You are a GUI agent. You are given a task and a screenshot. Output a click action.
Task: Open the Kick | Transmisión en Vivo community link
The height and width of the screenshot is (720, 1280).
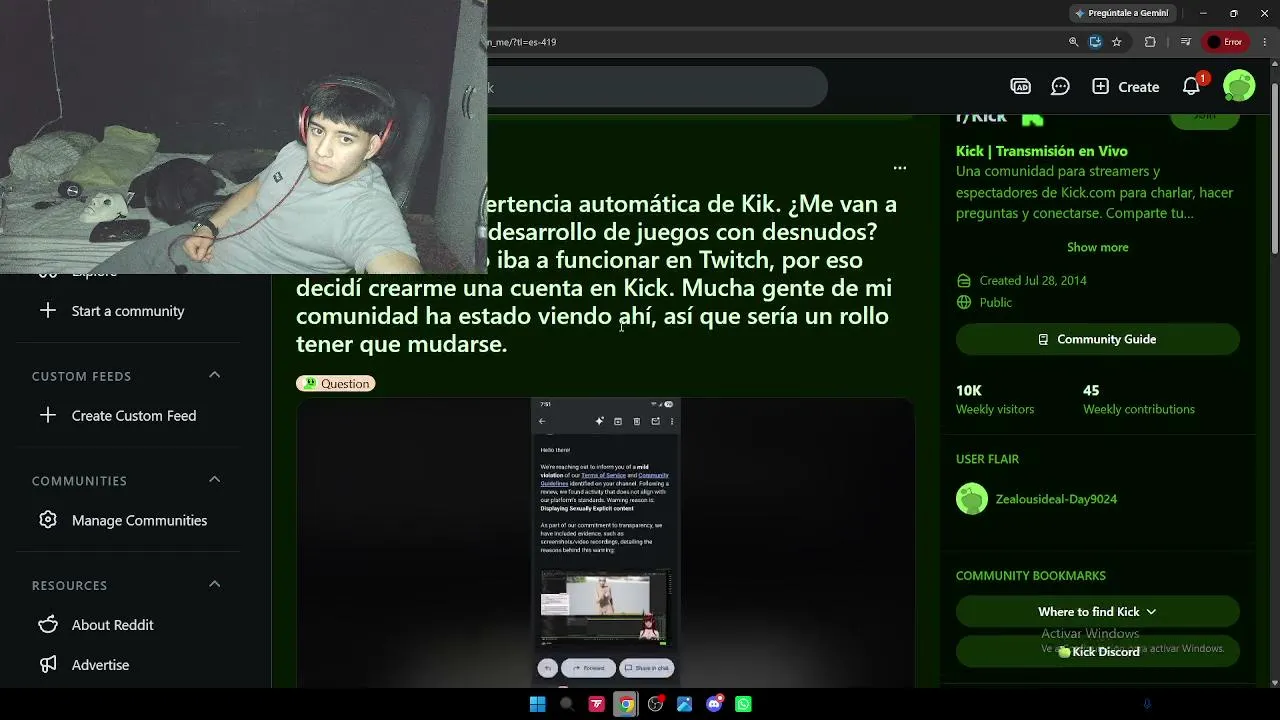1042,151
